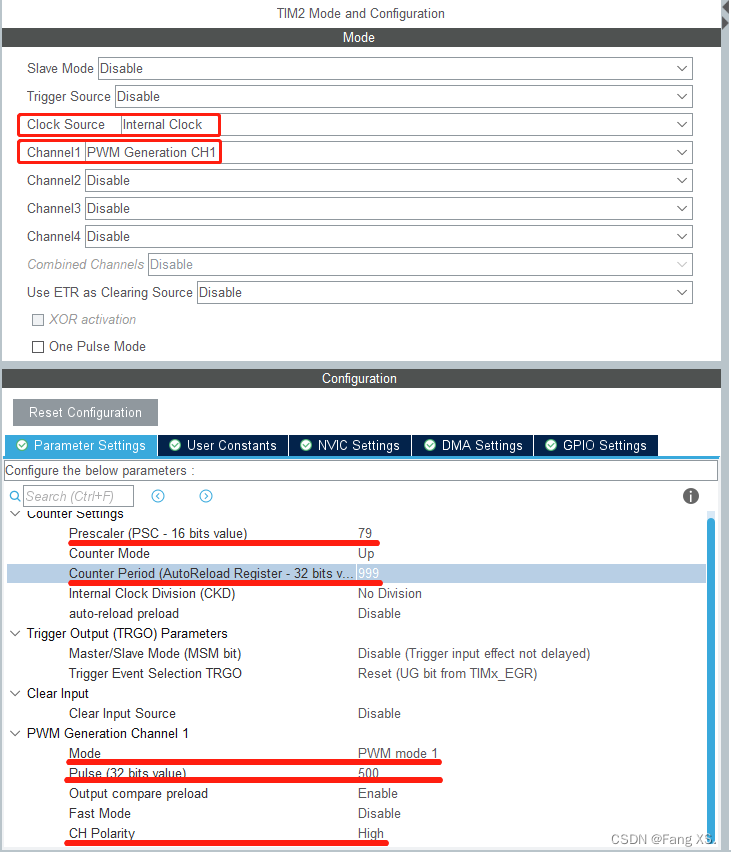Enable One Pulse Mode checkbox
Screen dimensions: 731x856
click(x=38, y=347)
